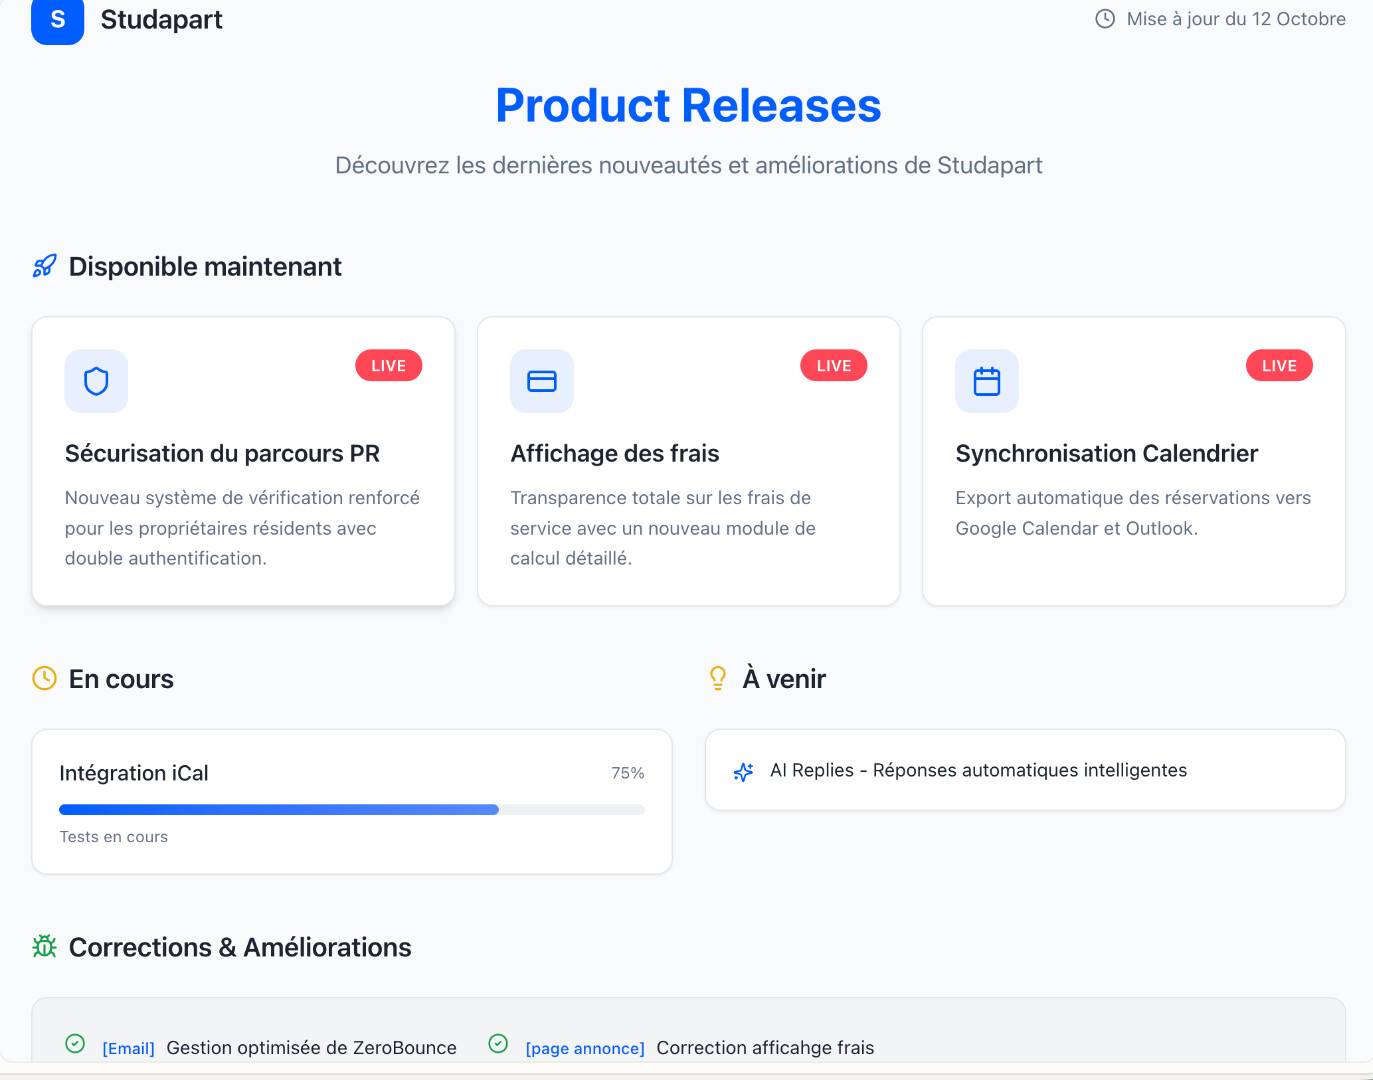
Task: Open the AI Replies upcoming feature item
Action: tap(1025, 770)
